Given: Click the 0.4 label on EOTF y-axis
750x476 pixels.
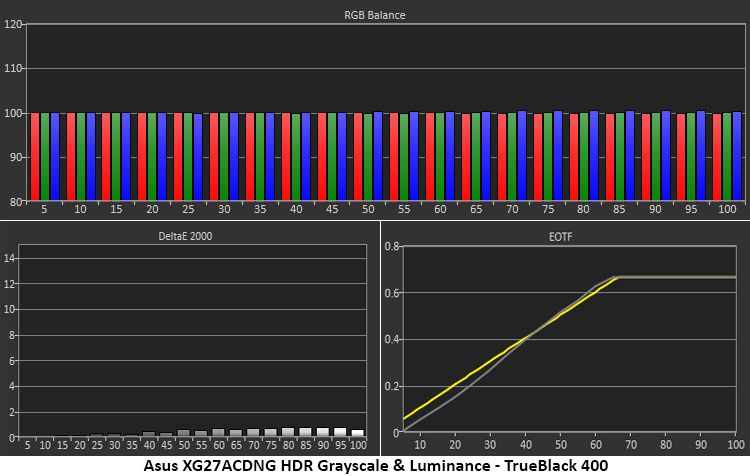Looking at the screenshot, I should [x=392, y=340].
